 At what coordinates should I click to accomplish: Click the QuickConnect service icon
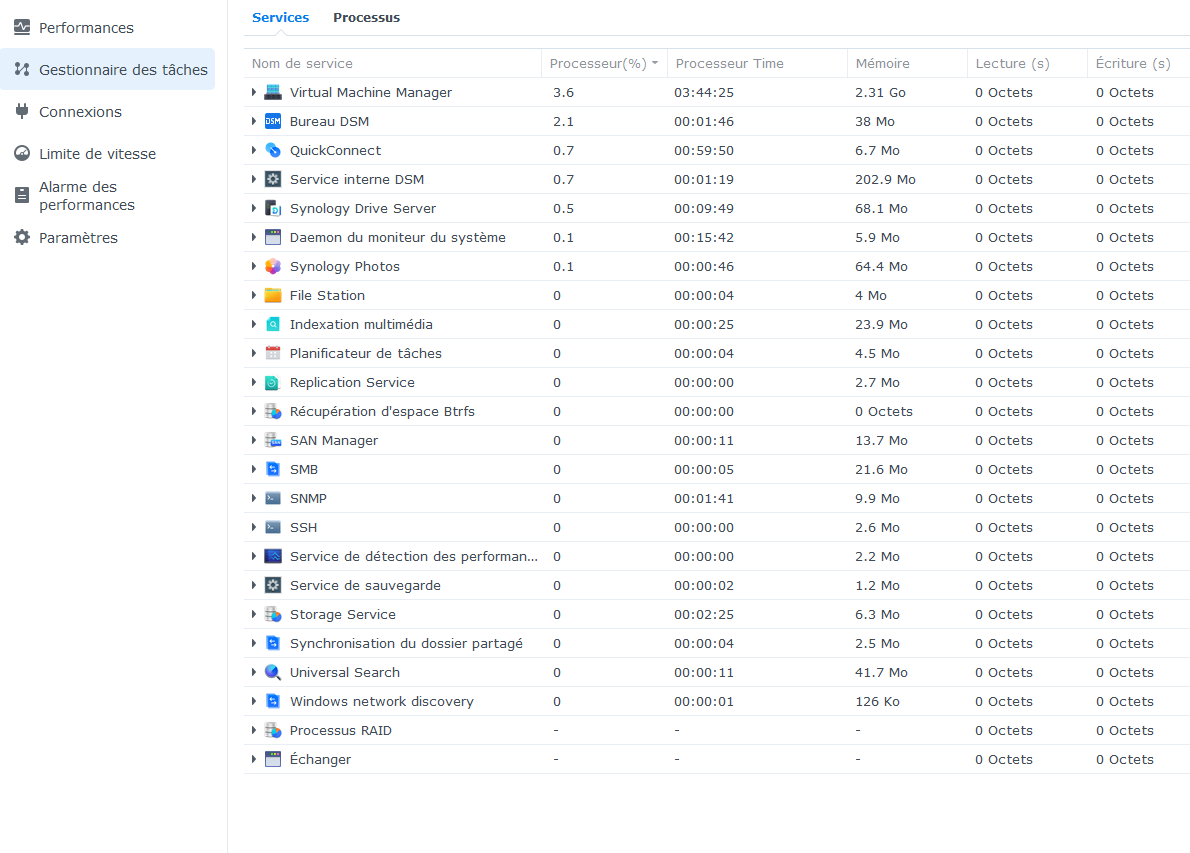click(273, 150)
